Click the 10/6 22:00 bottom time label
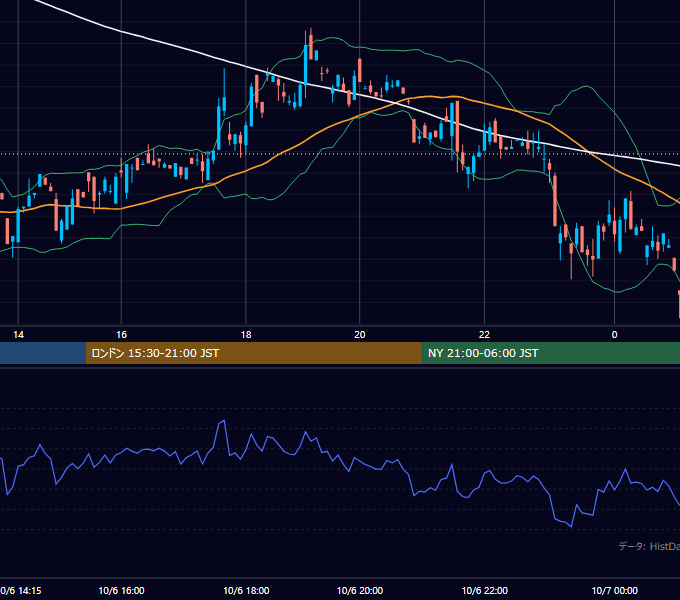Viewport: 680px width, 600px height. point(484,590)
